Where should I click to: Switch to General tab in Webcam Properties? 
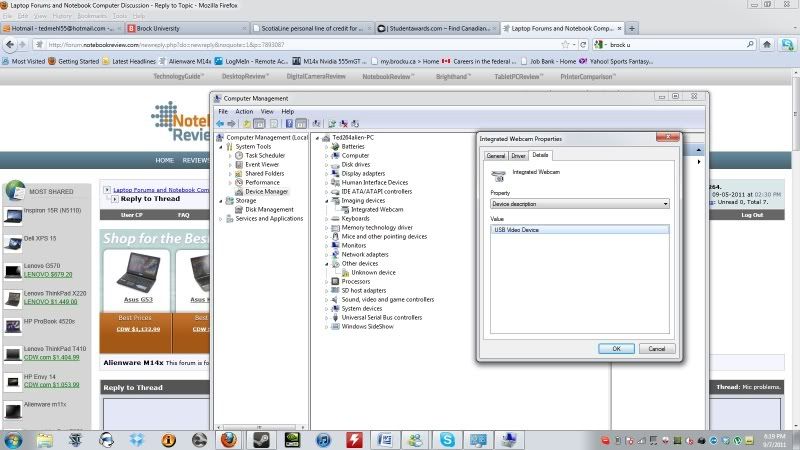(x=496, y=156)
